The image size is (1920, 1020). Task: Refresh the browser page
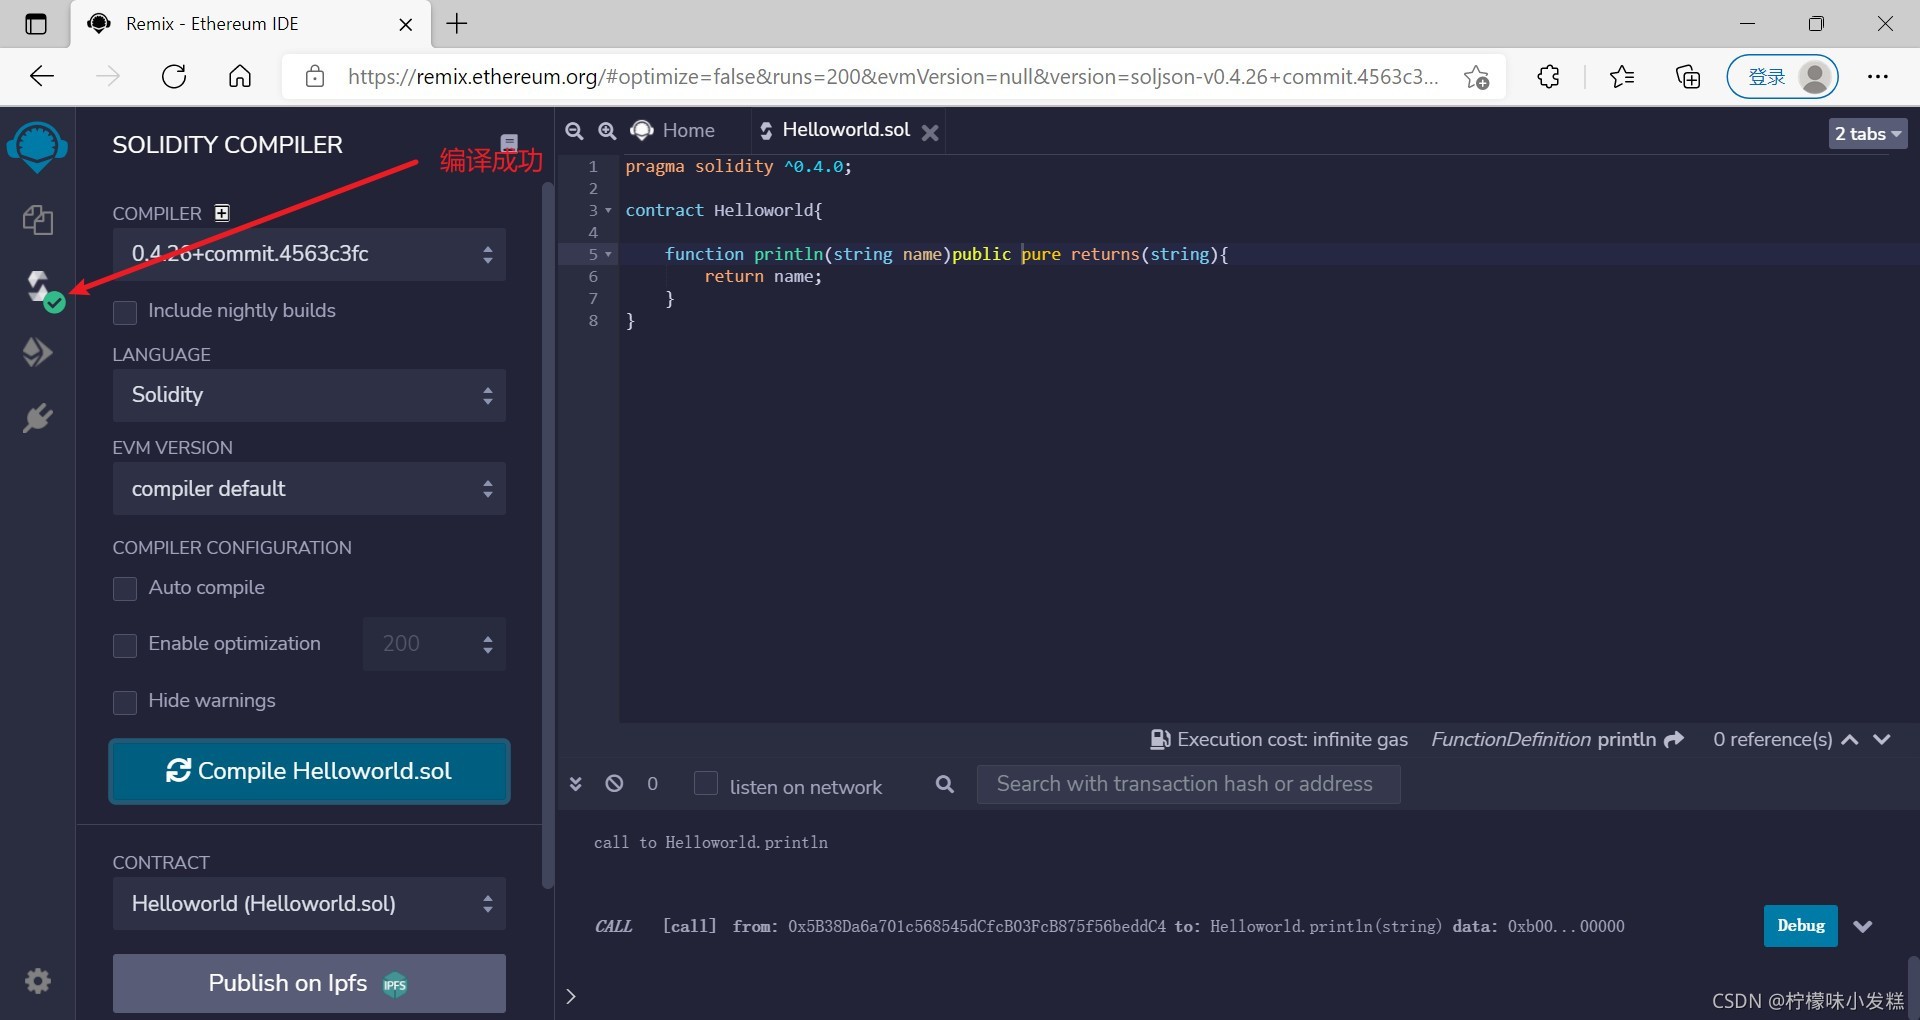pos(174,77)
